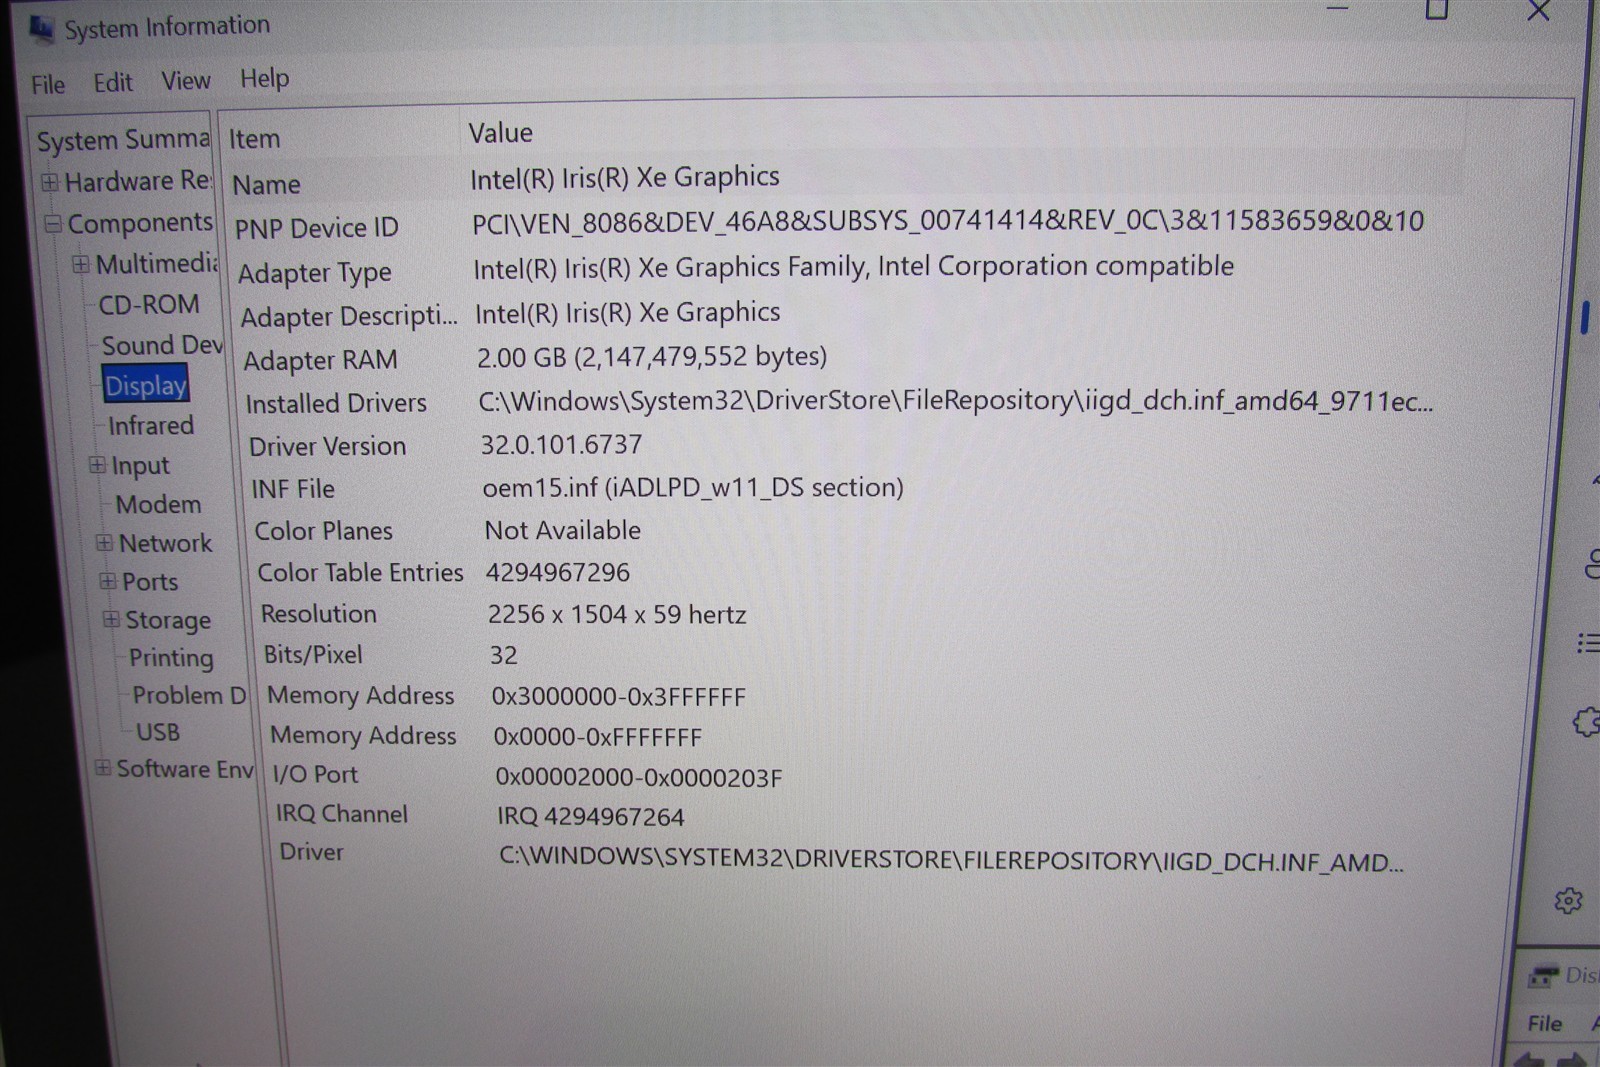Select the Resolution 2256 x 1504 value
This screenshot has width=1600, height=1067.
[617, 614]
